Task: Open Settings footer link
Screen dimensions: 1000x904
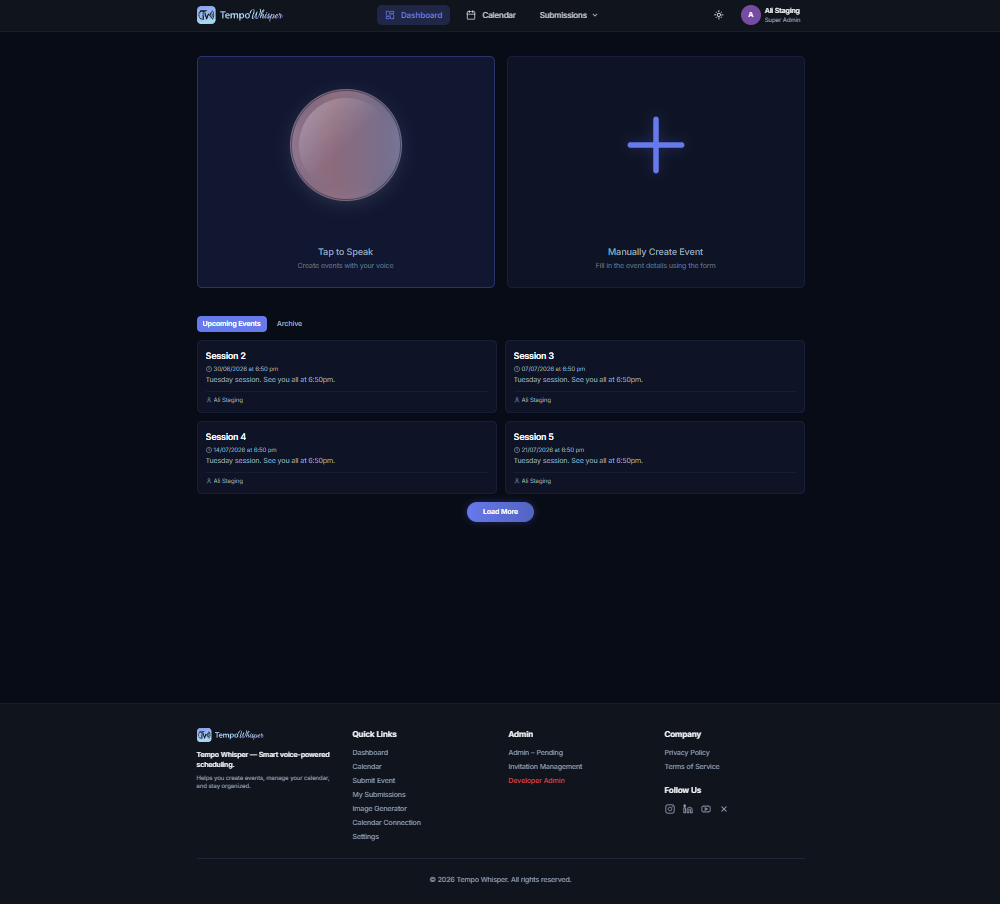Action: 365,837
